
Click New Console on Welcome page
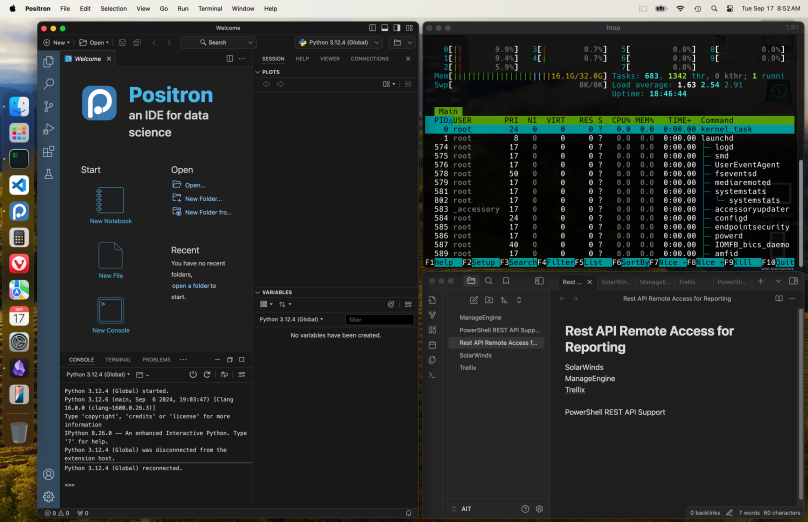click(x=111, y=315)
